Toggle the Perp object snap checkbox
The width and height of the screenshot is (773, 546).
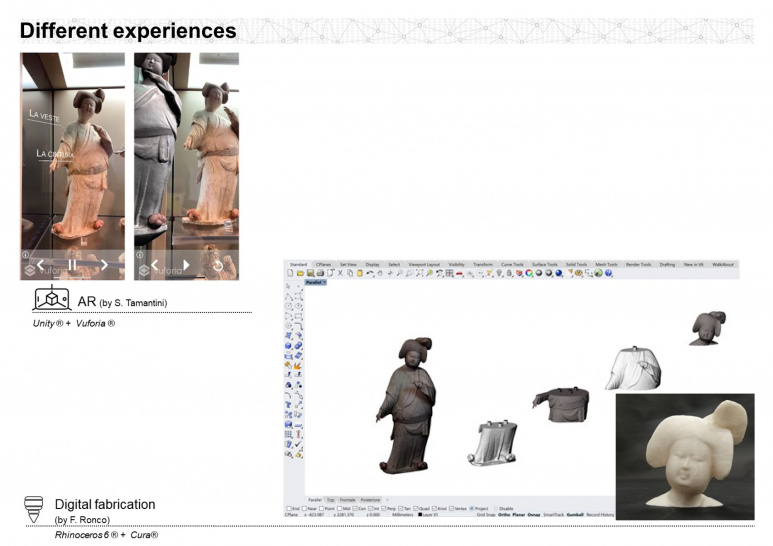384,509
